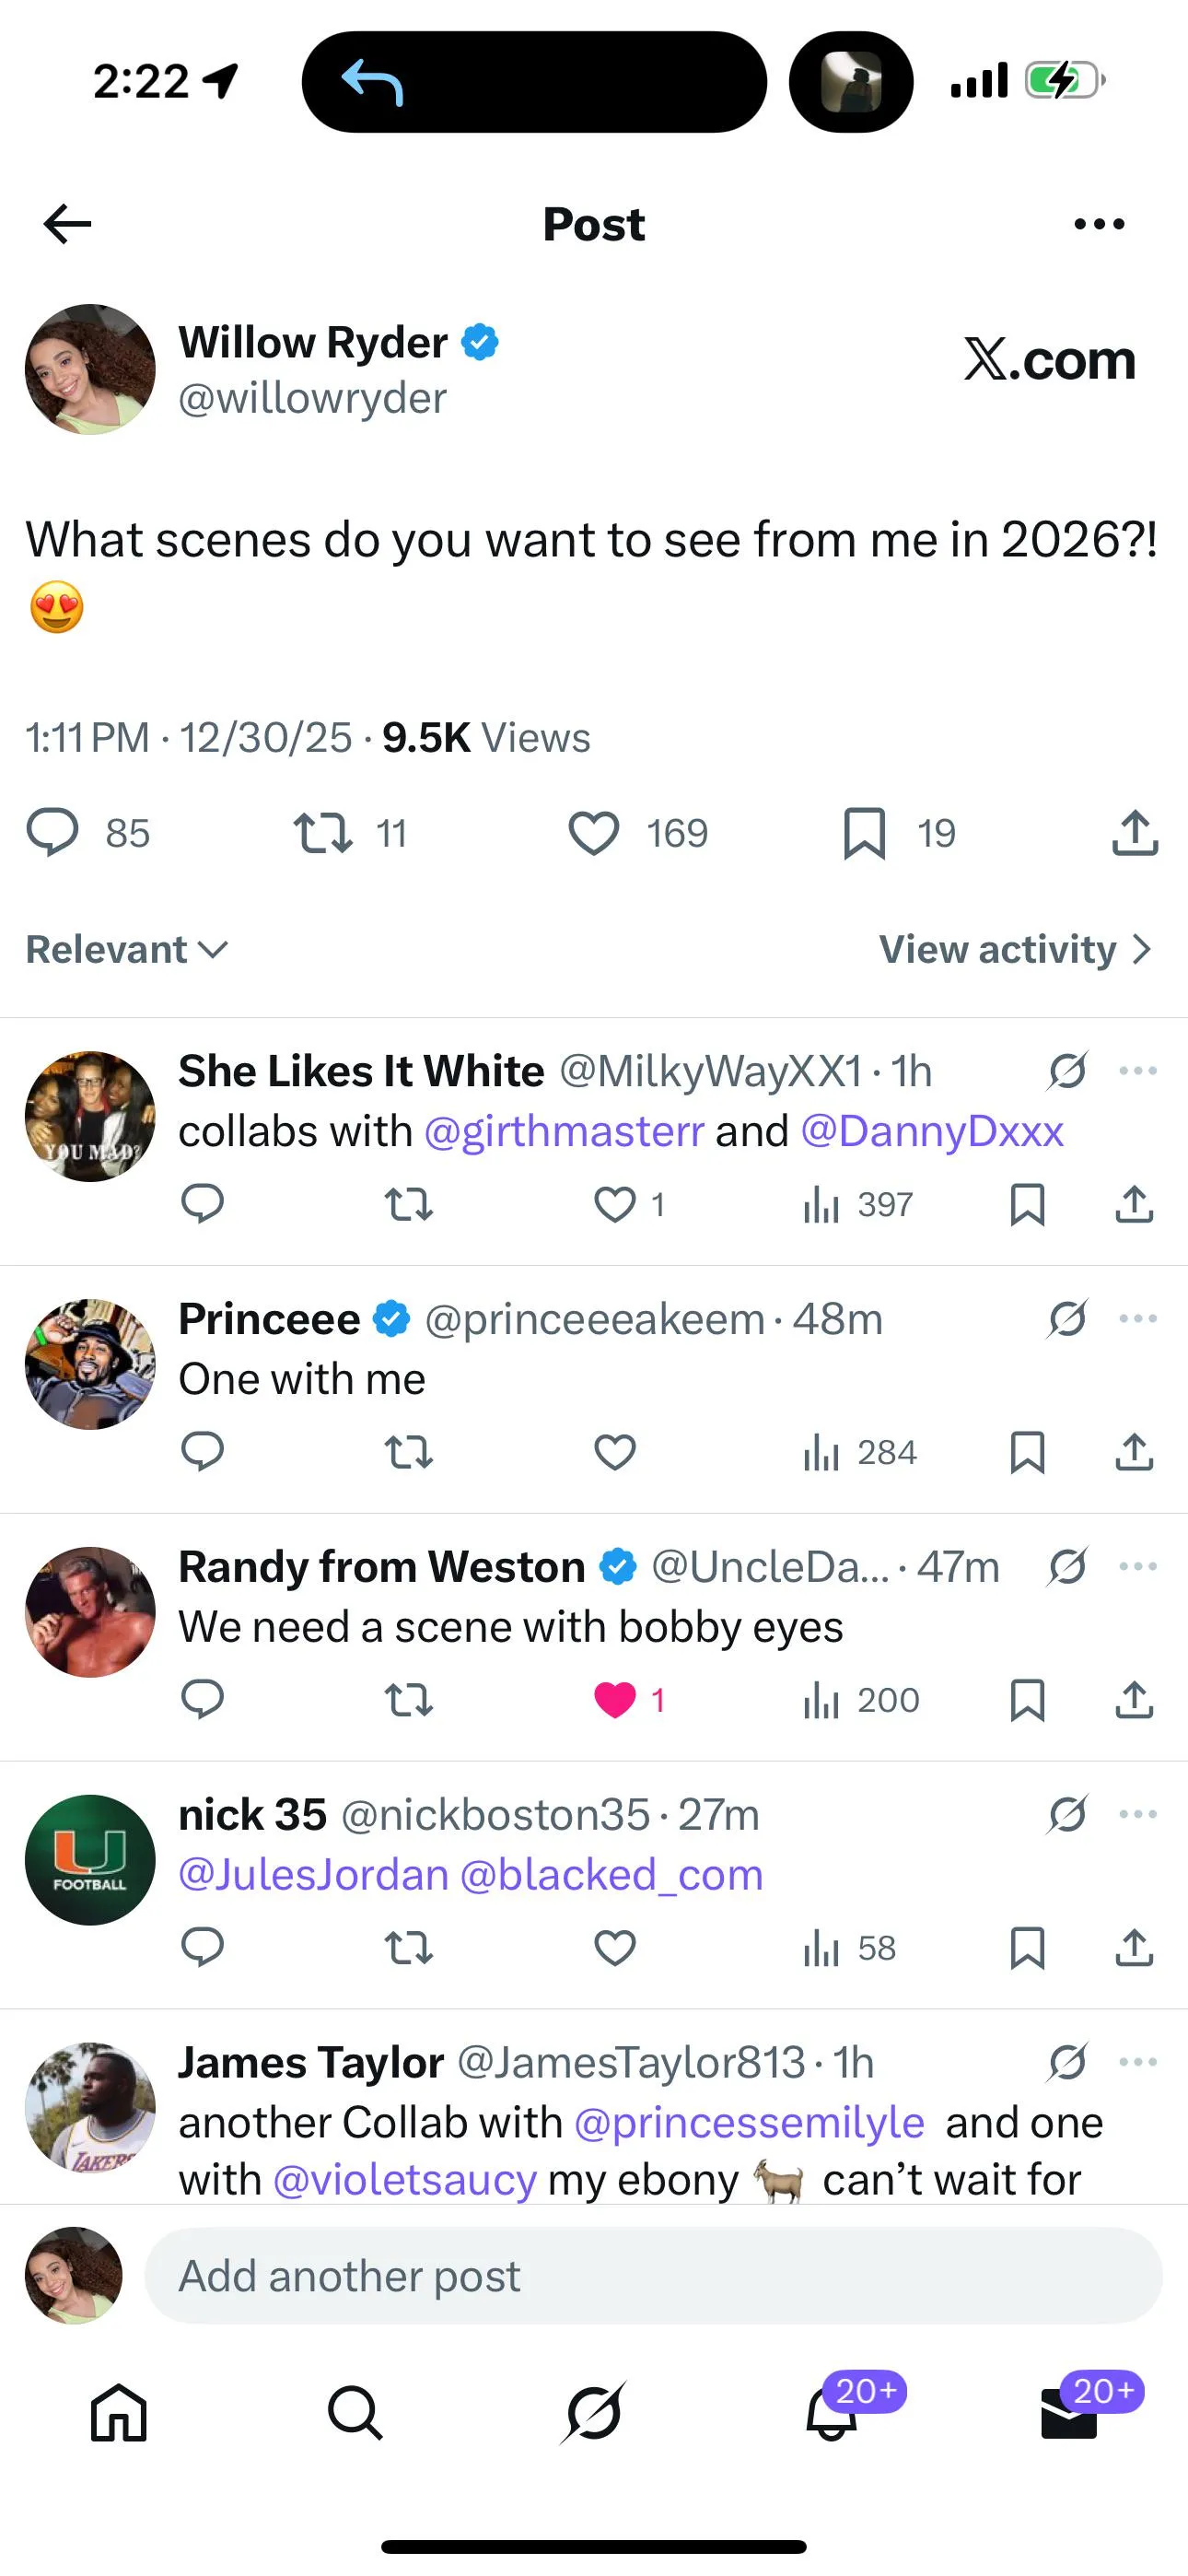This screenshot has height=2576, width=1188.
Task: Like Willow Ryder's main post
Action: click(594, 833)
